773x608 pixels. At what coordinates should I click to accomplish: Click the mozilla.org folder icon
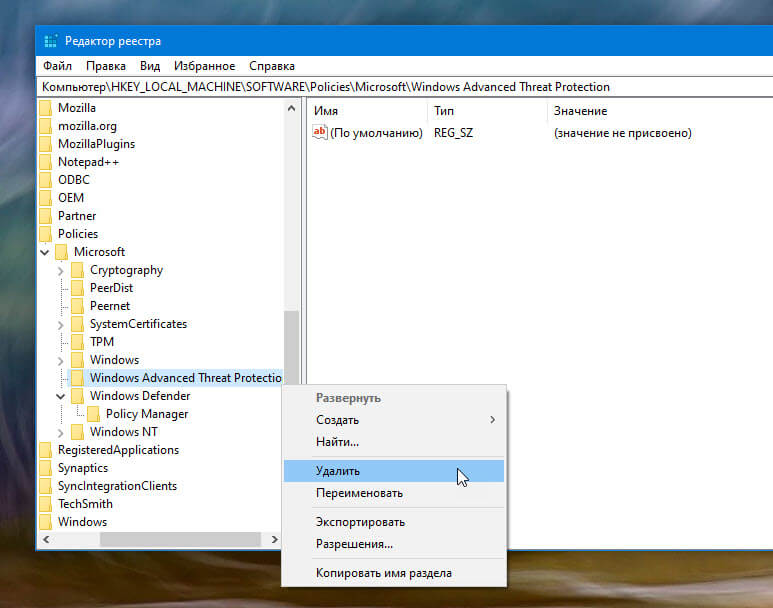pyautogui.click(x=45, y=126)
